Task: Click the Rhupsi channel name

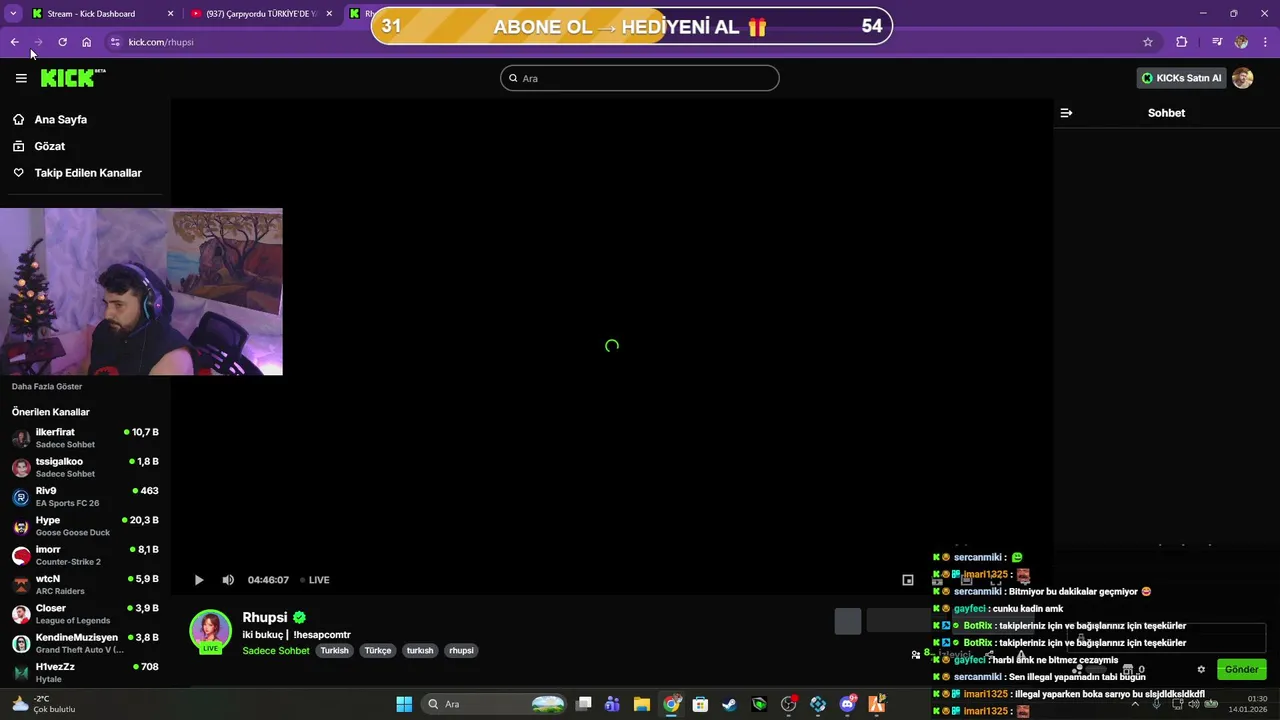Action: [265, 617]
